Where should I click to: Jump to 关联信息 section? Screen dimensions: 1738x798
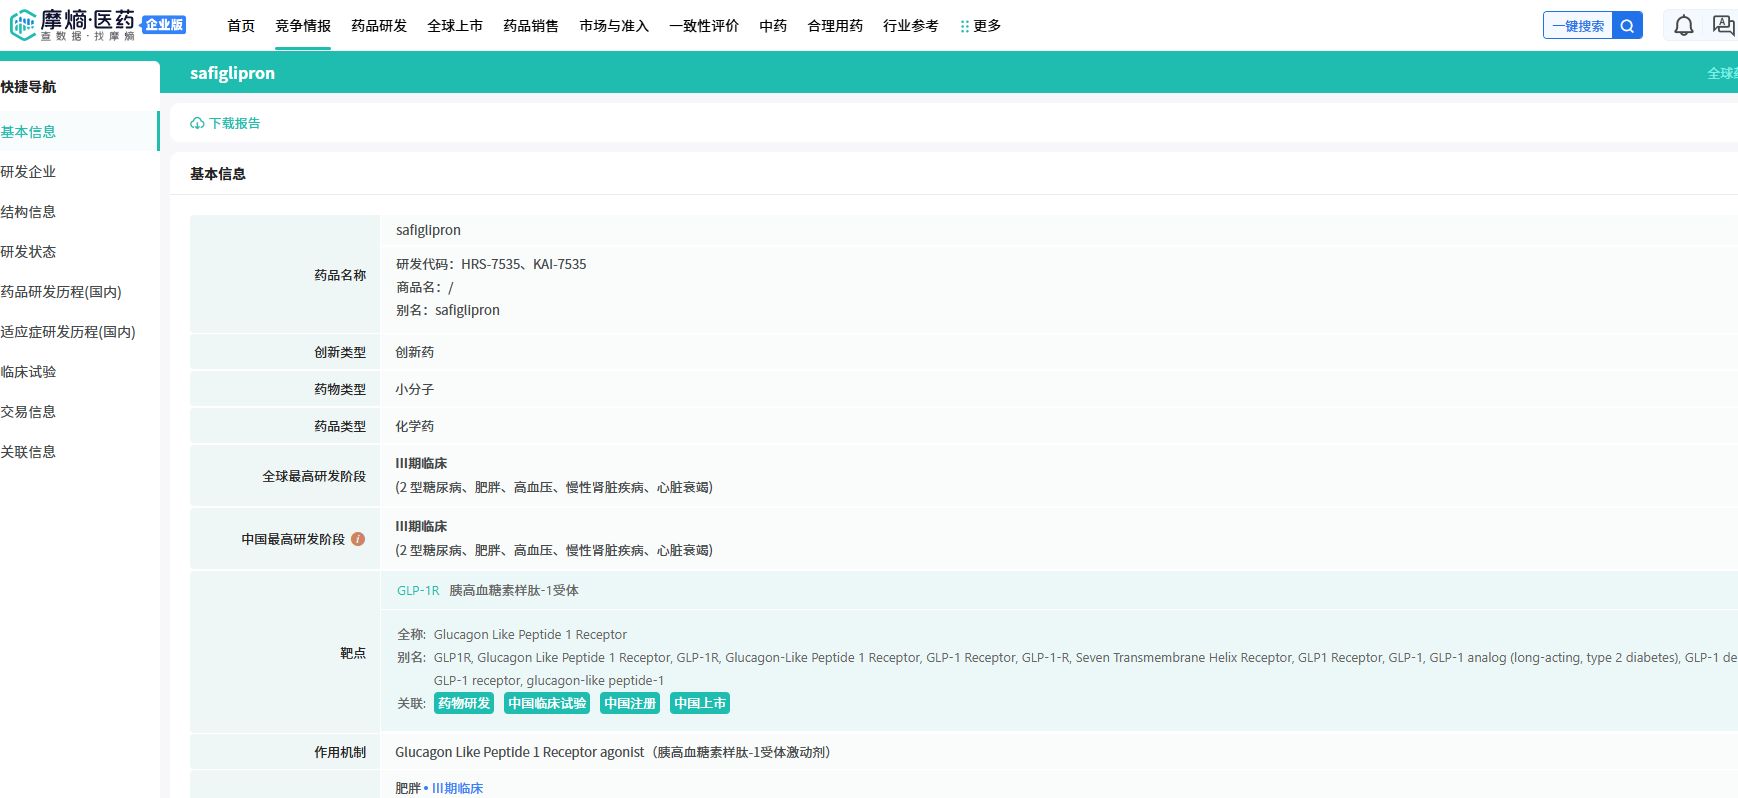tap(28, 451)
